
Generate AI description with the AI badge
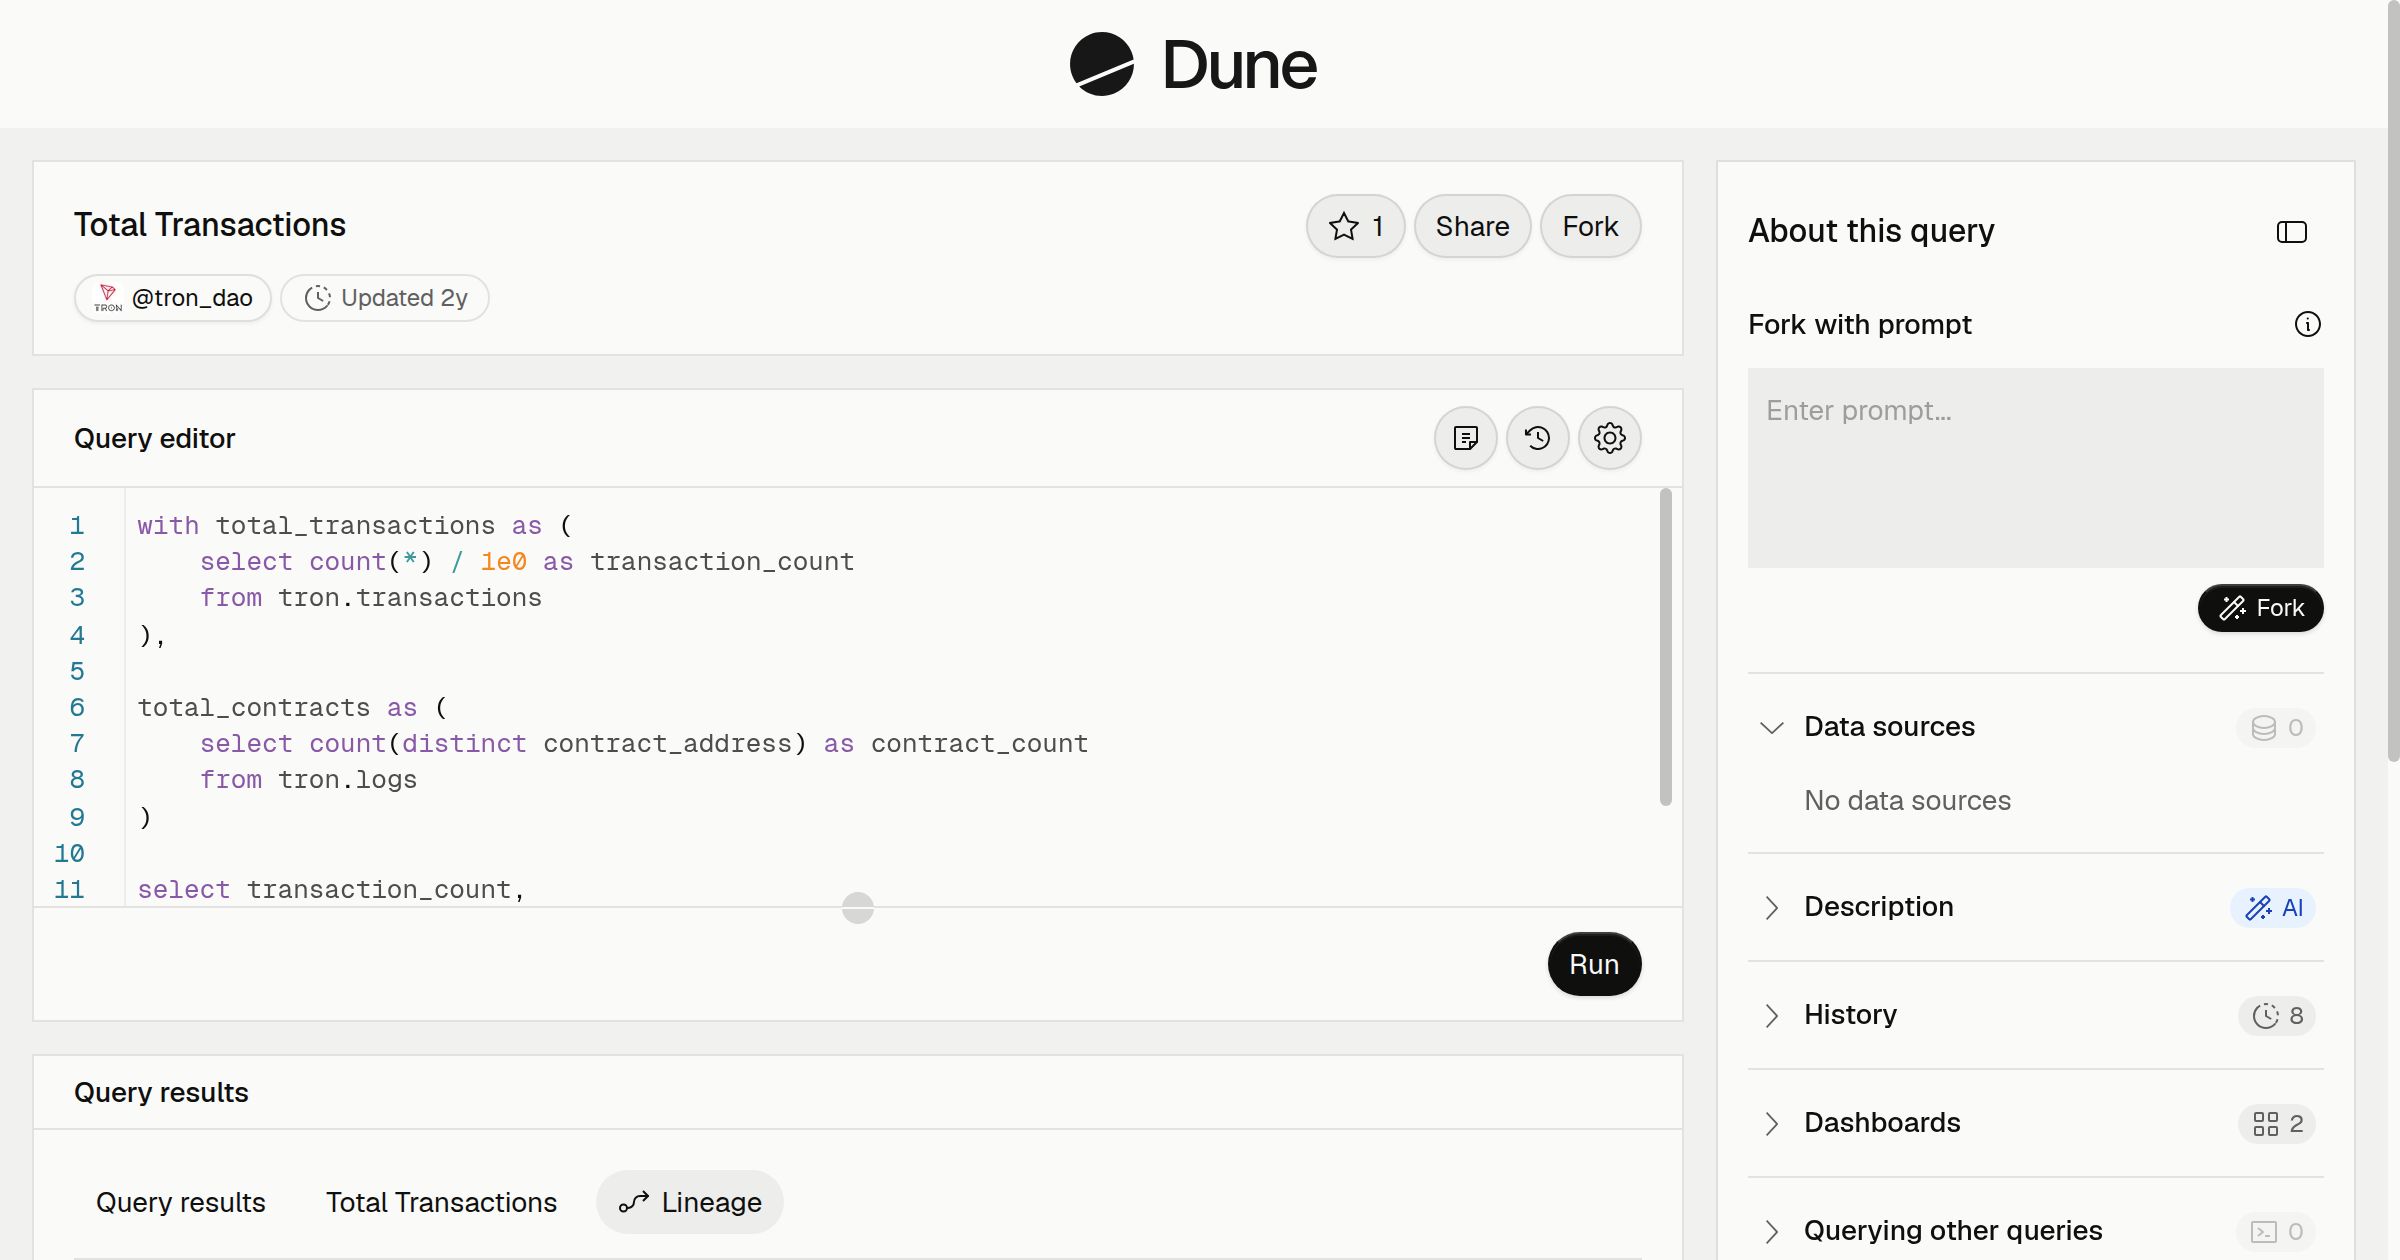coord(2273,908)
